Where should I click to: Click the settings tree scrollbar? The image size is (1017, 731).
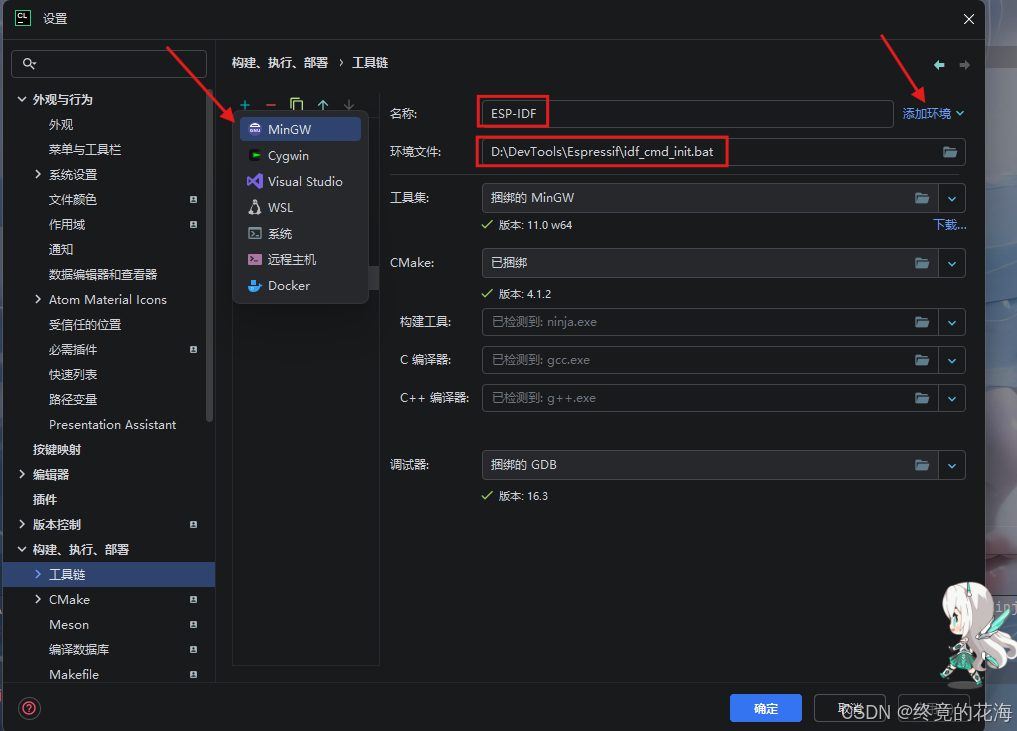pos(209,257)
